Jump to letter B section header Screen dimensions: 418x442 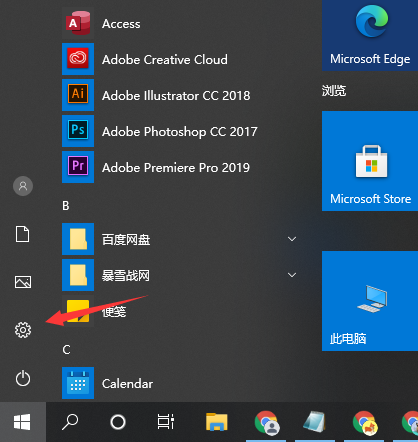pyautogui.click(x=66, y=206)
